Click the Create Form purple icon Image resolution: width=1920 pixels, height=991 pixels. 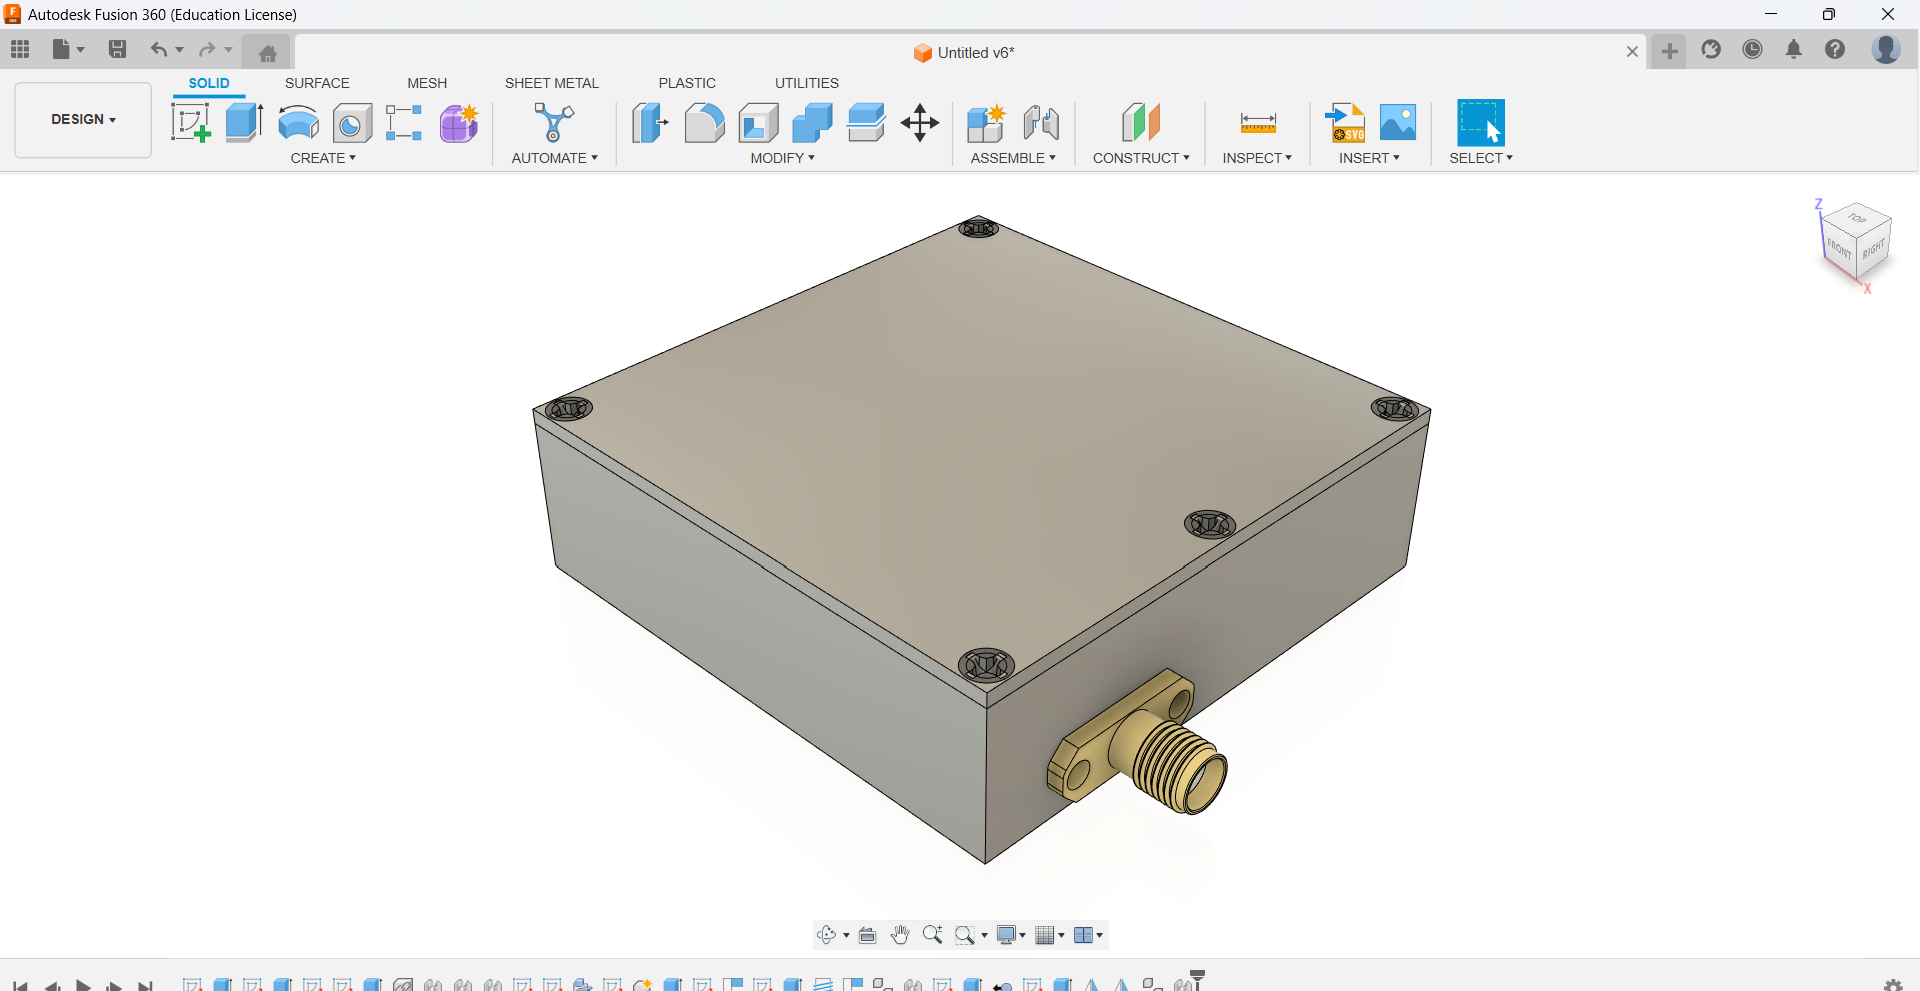459,123
